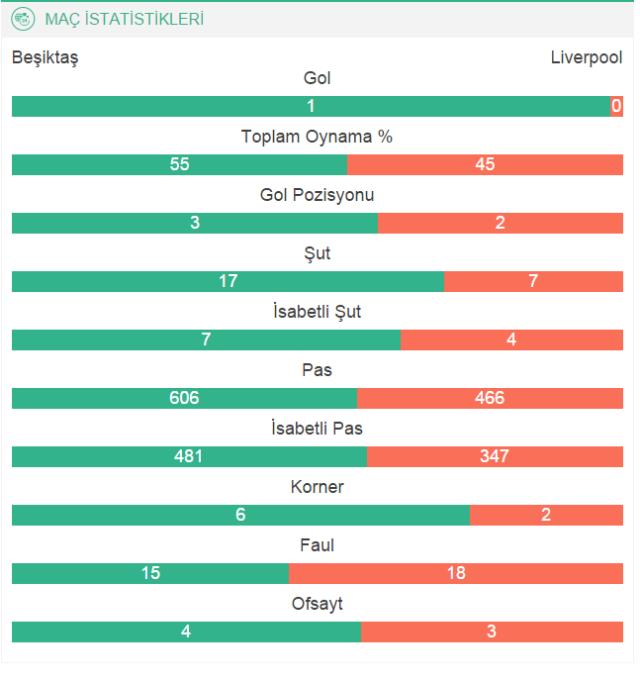Select the green possession bar showing 55
The image size is (640, 679).
click(x=179, y=165)
